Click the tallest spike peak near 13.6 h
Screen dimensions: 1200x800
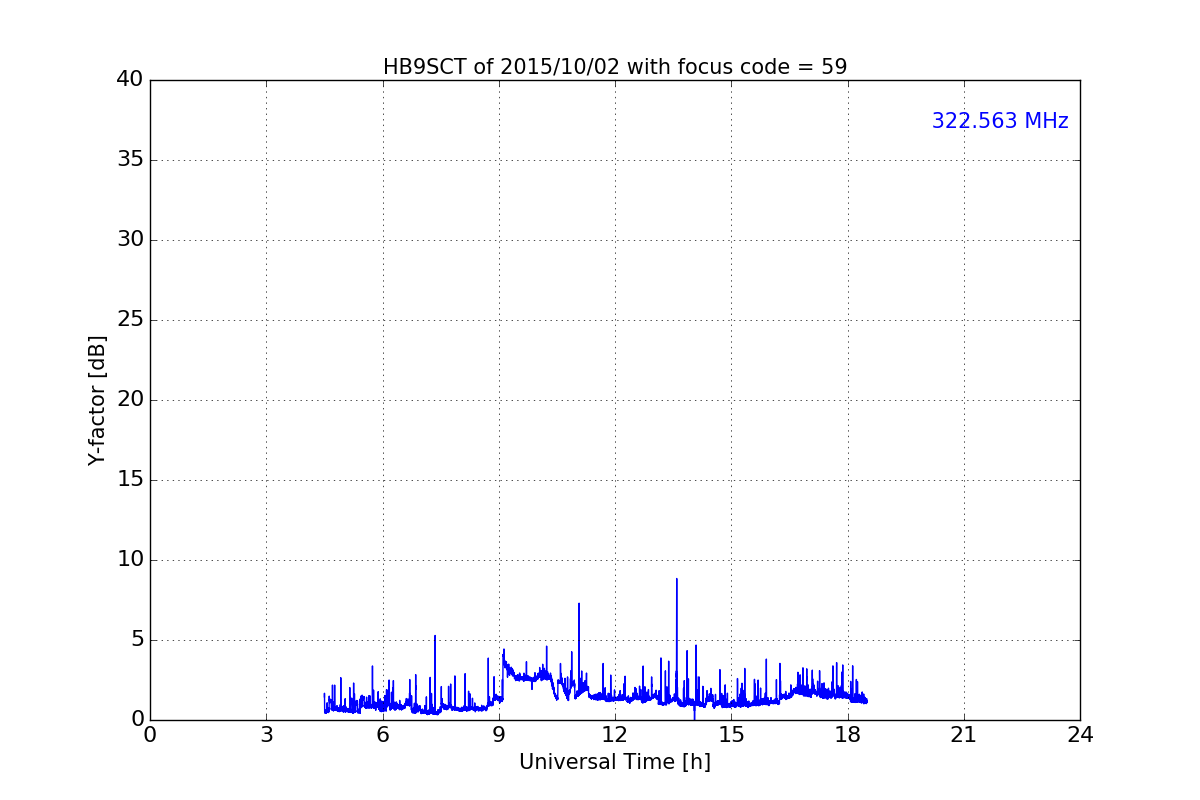click(677, 579)
